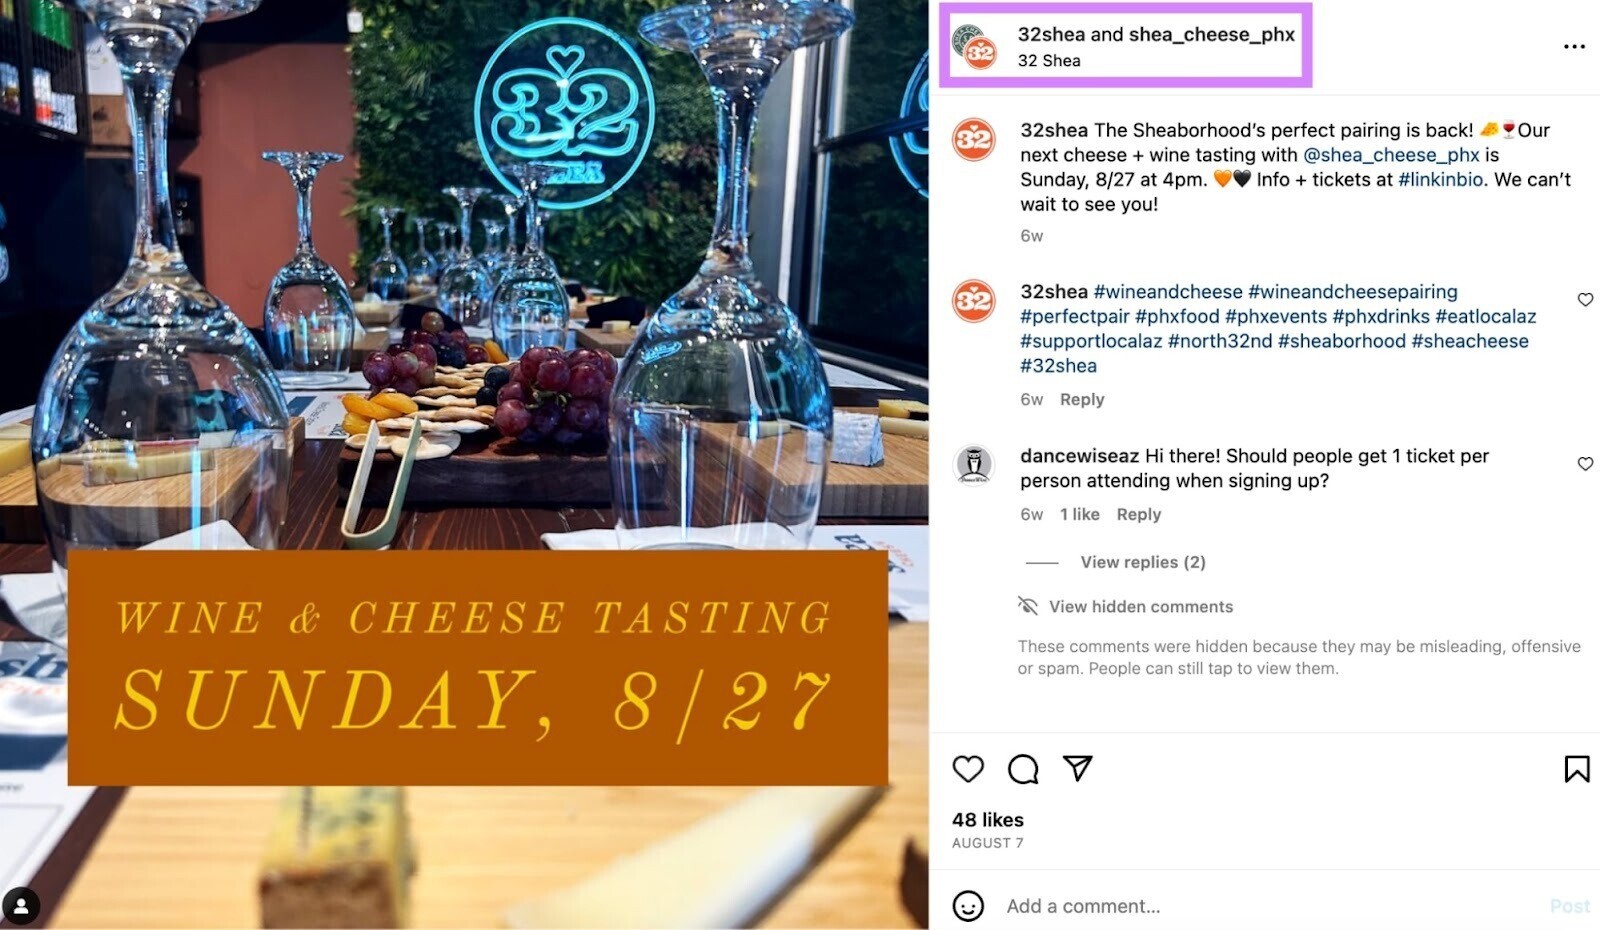This screenshot has height=930, width=1600.
Task: Open emoji picker in comment box
Action: click(967, 906)
